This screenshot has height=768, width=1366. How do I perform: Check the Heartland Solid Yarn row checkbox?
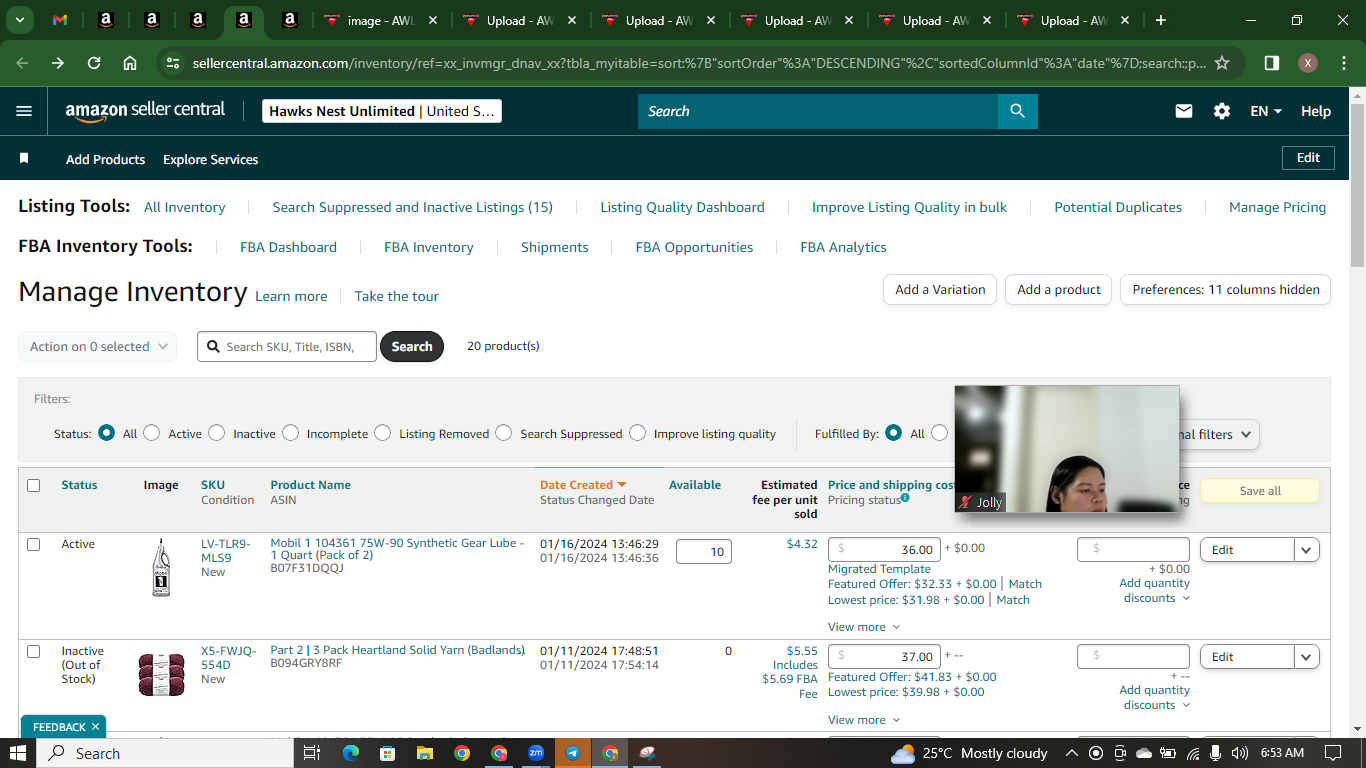point(34,651)
